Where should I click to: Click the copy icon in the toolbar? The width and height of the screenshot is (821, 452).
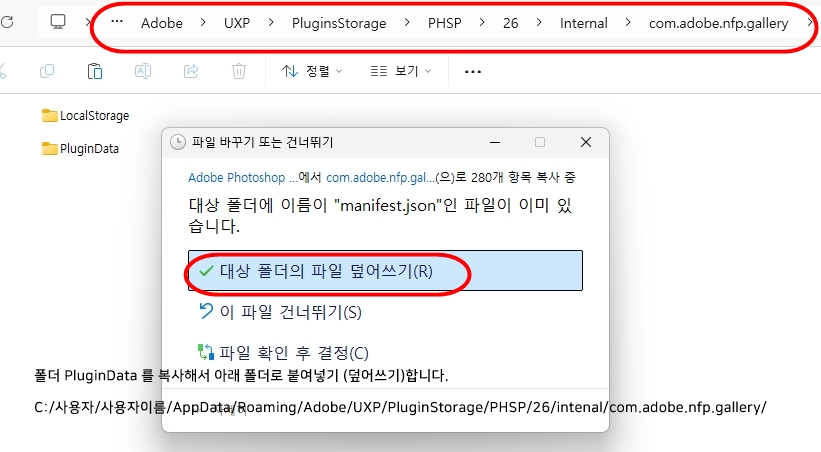47,71
